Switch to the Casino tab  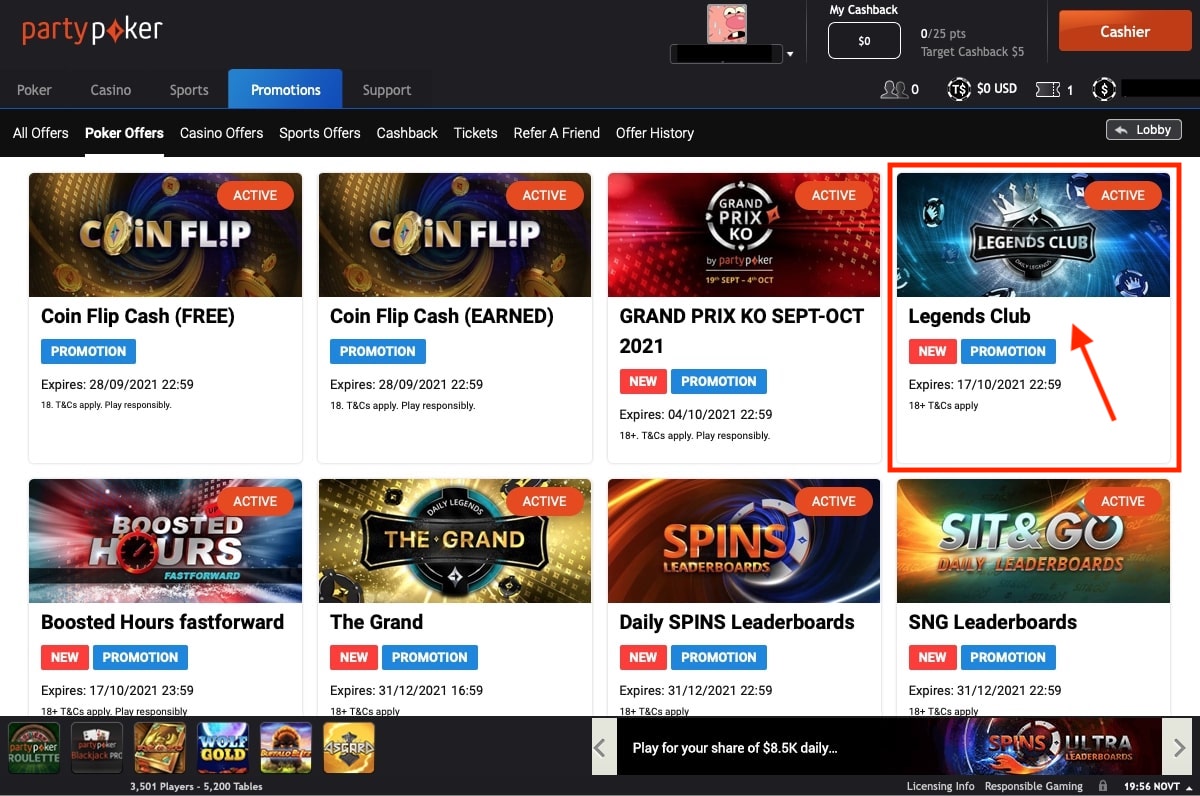[x=111, y=90]
